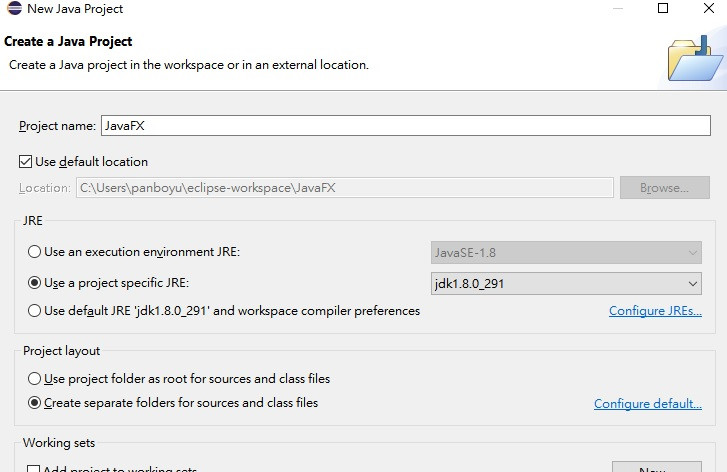Click the Java project folder wizard icon

pyautogui.click(x=694, y=54)
